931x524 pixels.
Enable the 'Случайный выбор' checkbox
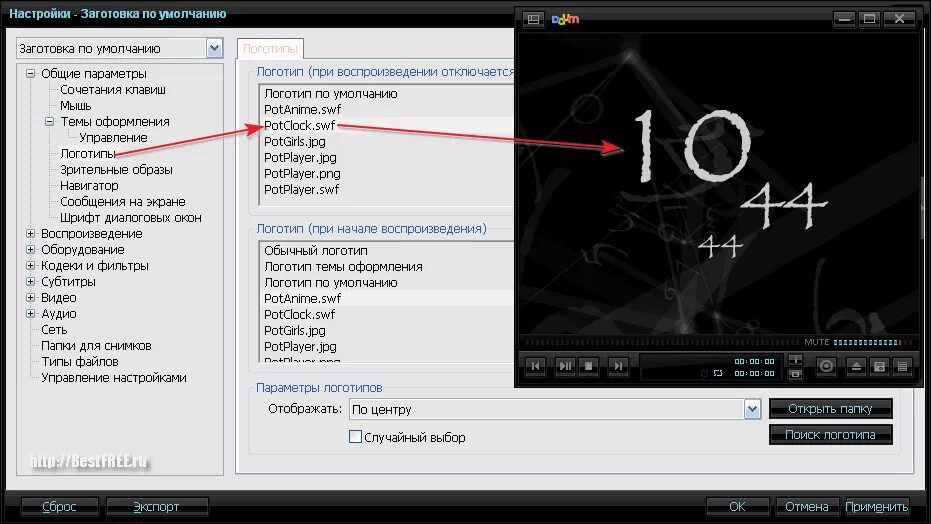point(355,437)
